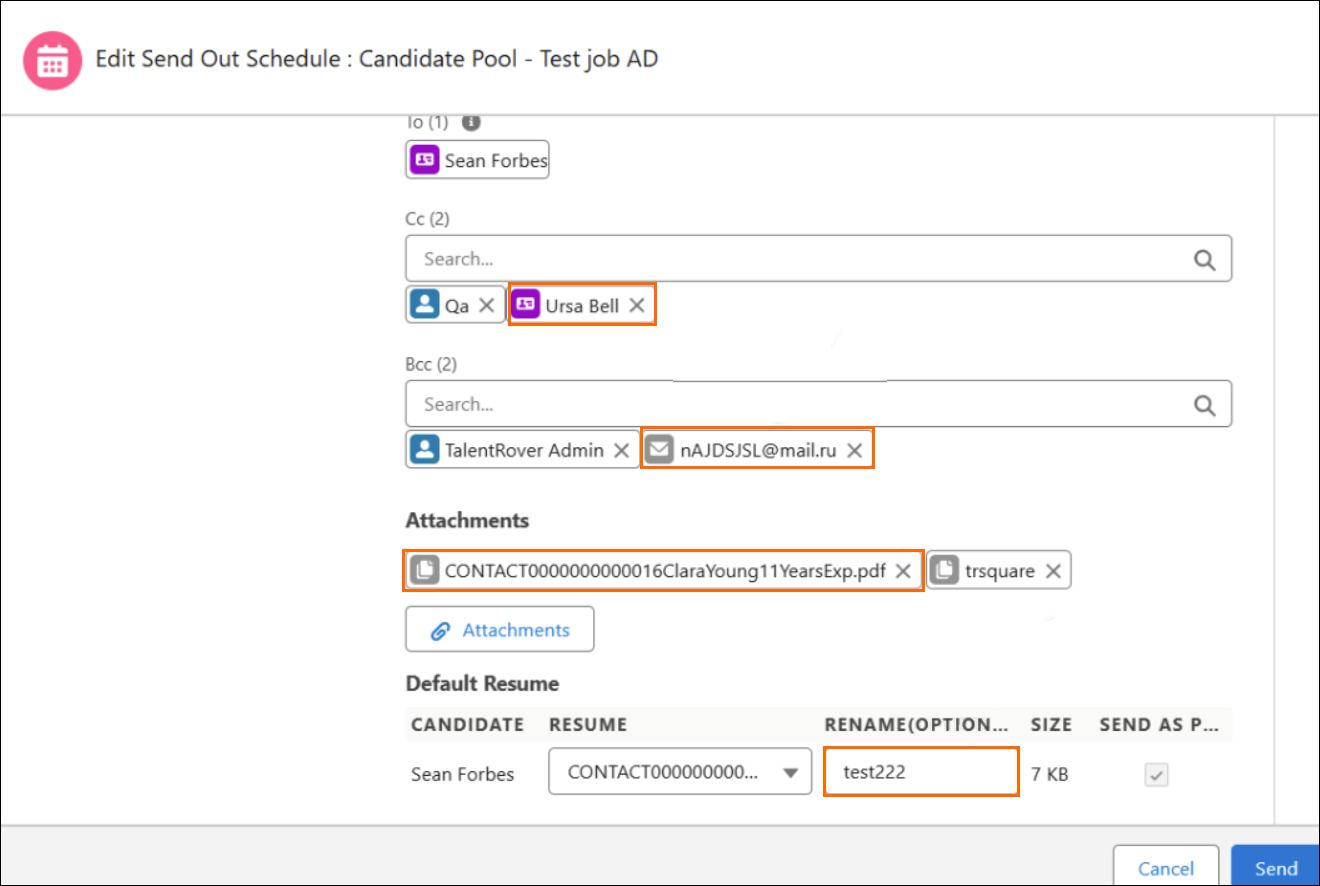Click the 7 KB size value
1320x886 pixels.
pos(1050,773)
